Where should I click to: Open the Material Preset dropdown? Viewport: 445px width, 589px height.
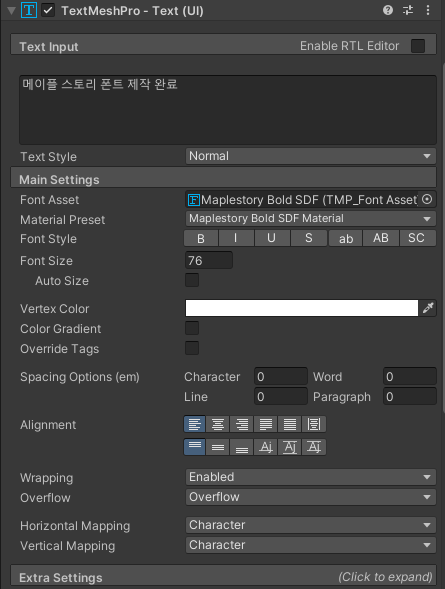311,219
